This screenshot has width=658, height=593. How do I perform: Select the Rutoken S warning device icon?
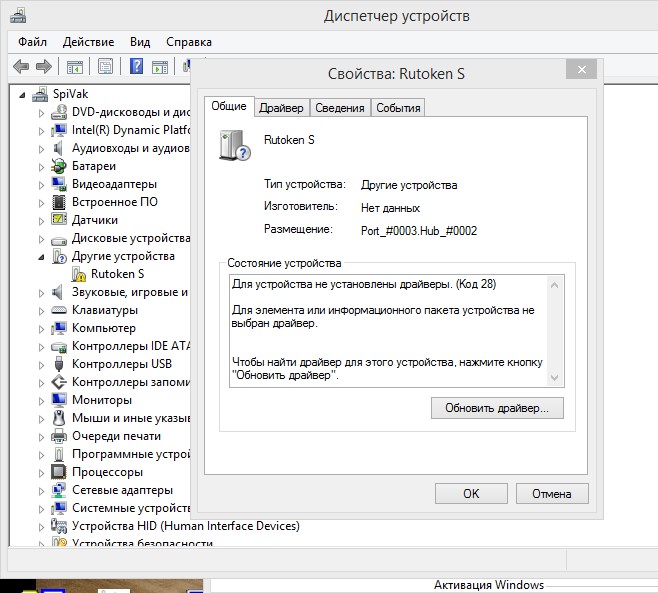pos(78,274)
